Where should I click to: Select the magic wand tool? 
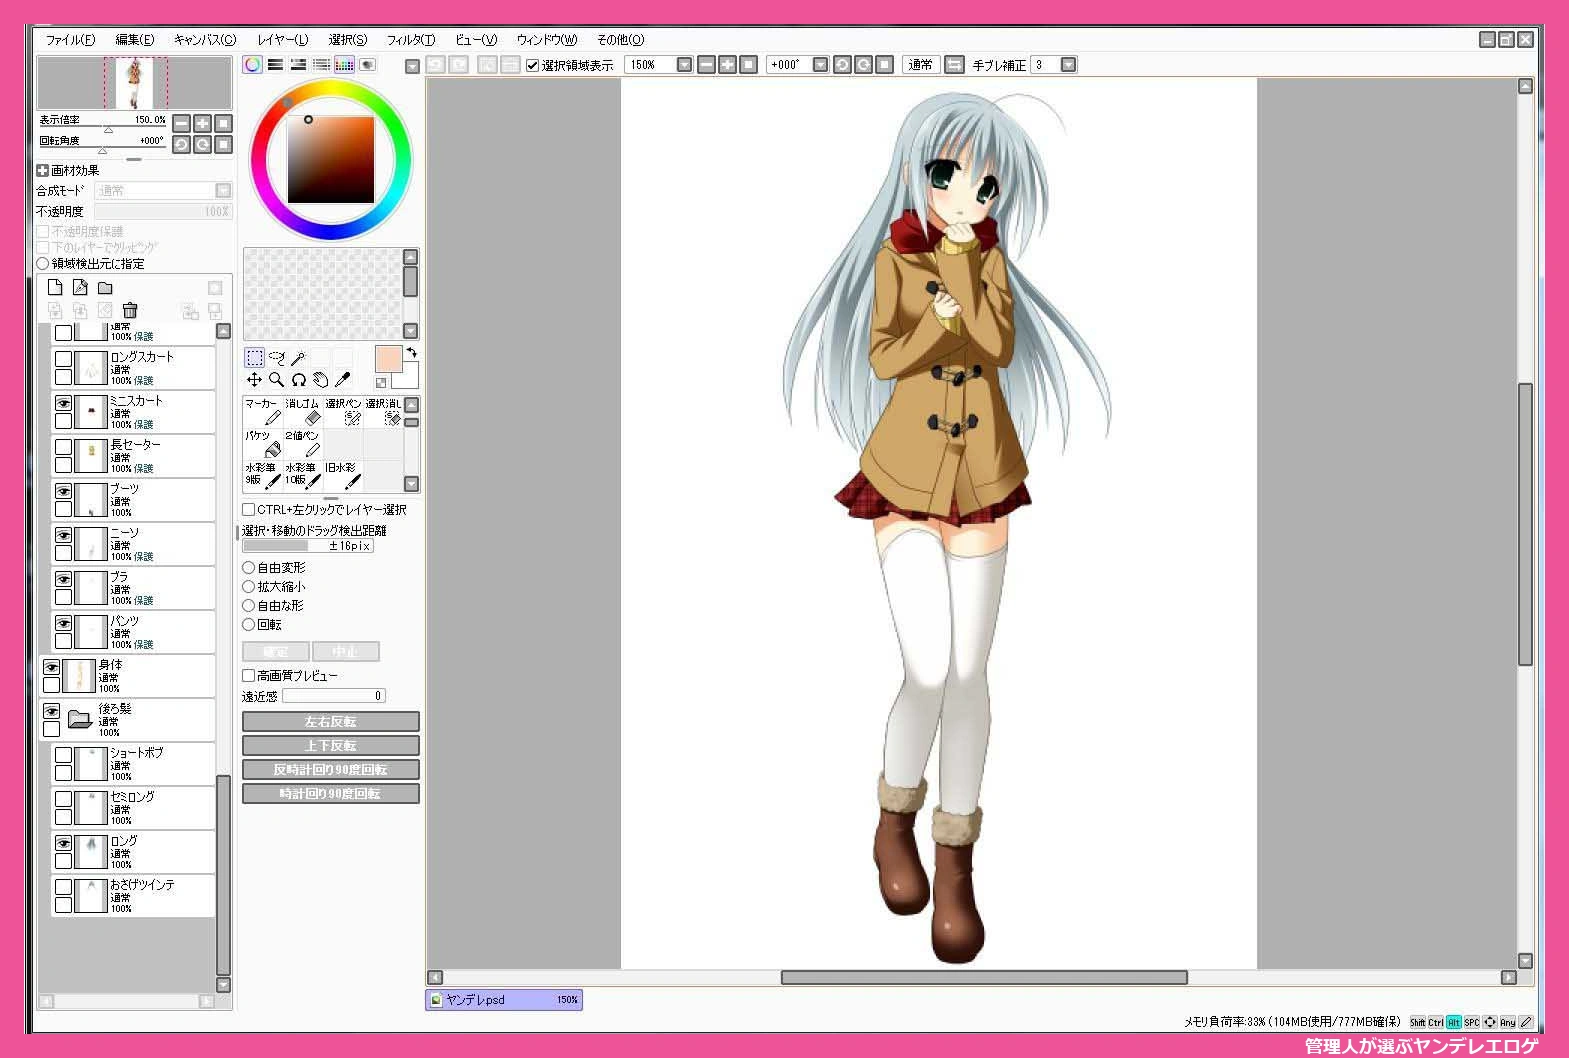[x=298, y=357]
